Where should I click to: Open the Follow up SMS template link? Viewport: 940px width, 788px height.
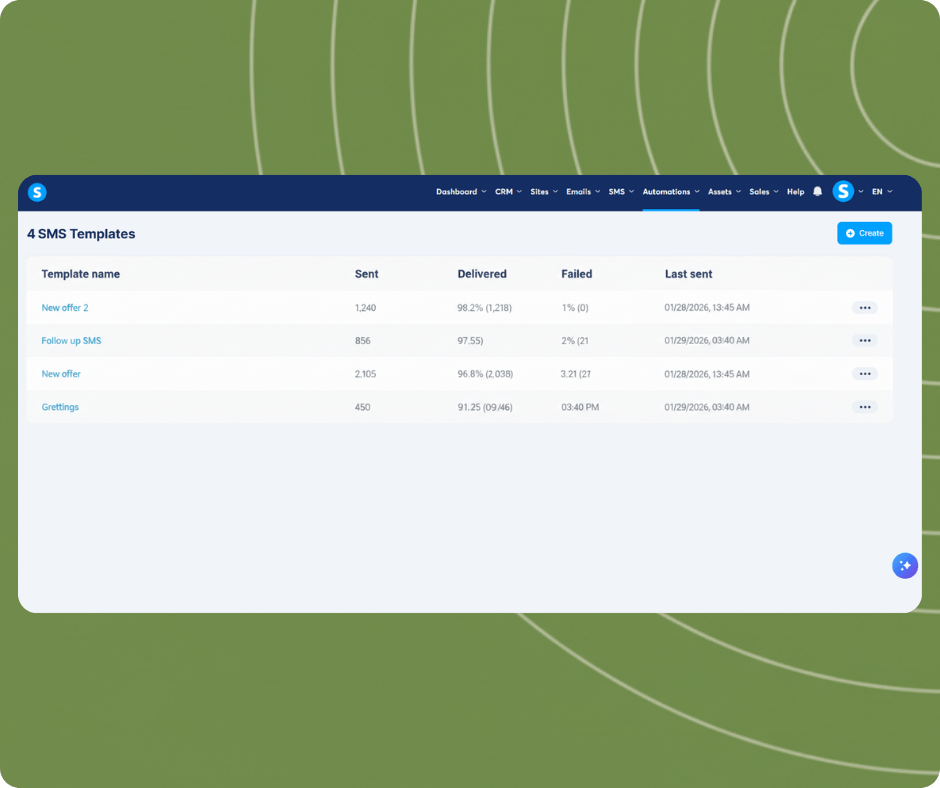[x=71, y=341]
